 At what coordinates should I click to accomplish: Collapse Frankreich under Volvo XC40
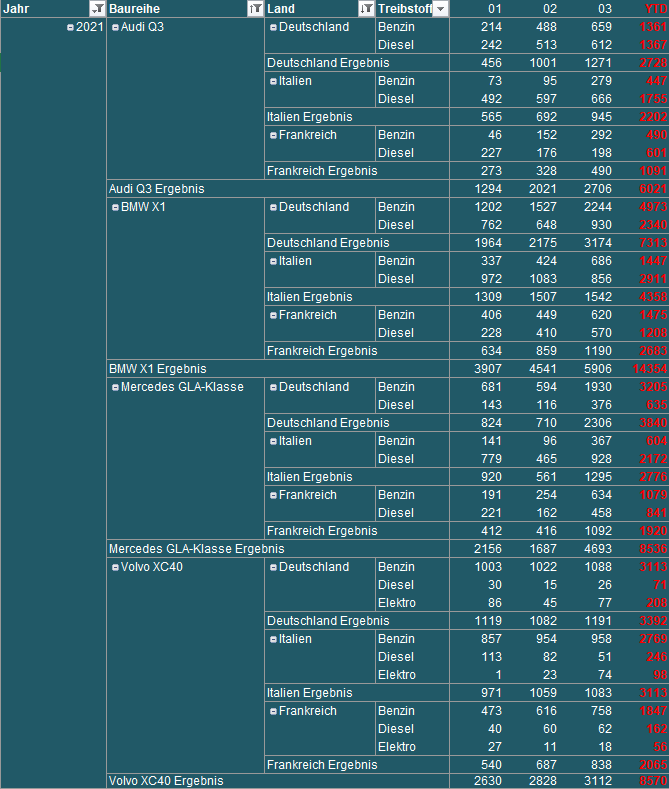click(x=273, y=712)
